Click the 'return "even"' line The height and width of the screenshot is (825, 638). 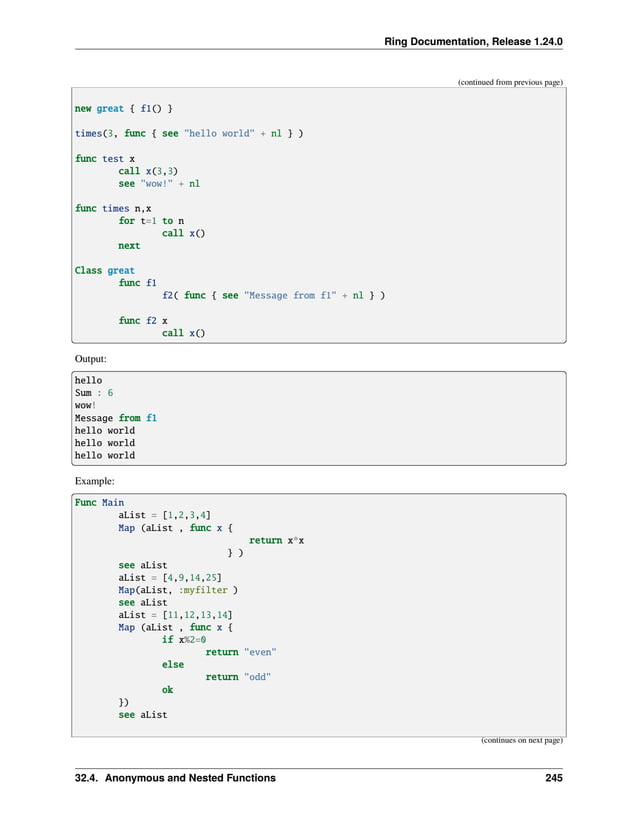coord(241,652)
